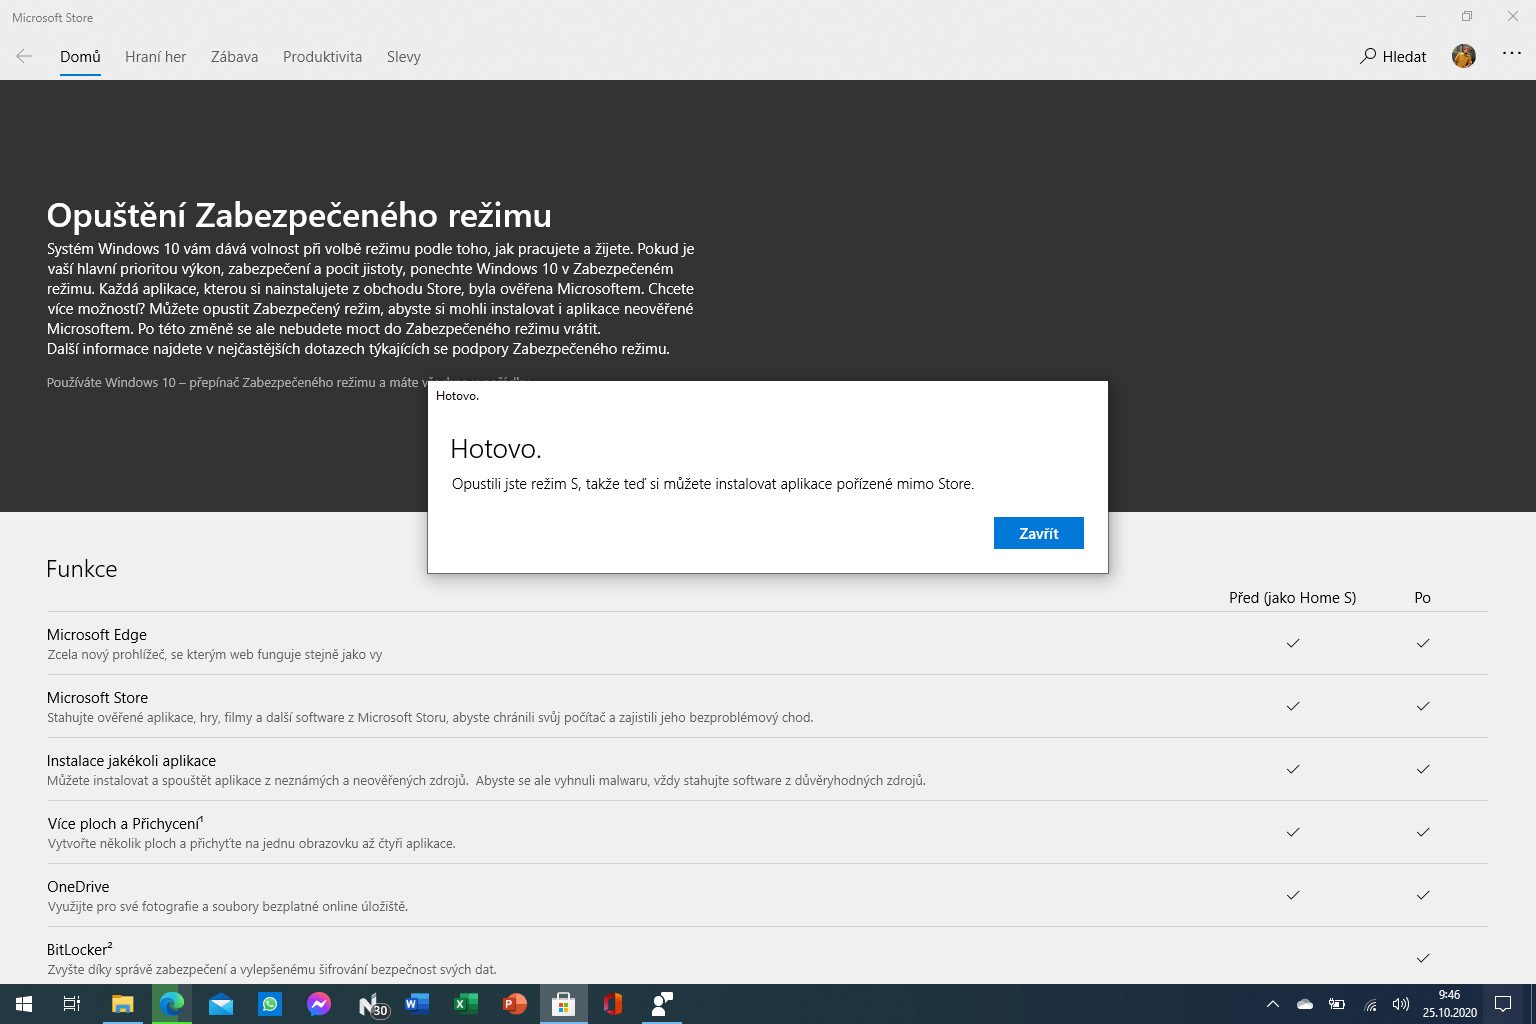Image resolution: width=1536 pixels, height=1024 pixels.
Task: Open the notification Action Center
Action: coord(1503,1004)
